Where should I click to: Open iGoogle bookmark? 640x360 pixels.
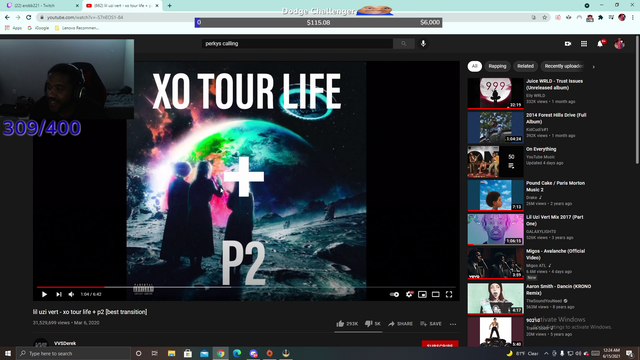click(38, 28)
